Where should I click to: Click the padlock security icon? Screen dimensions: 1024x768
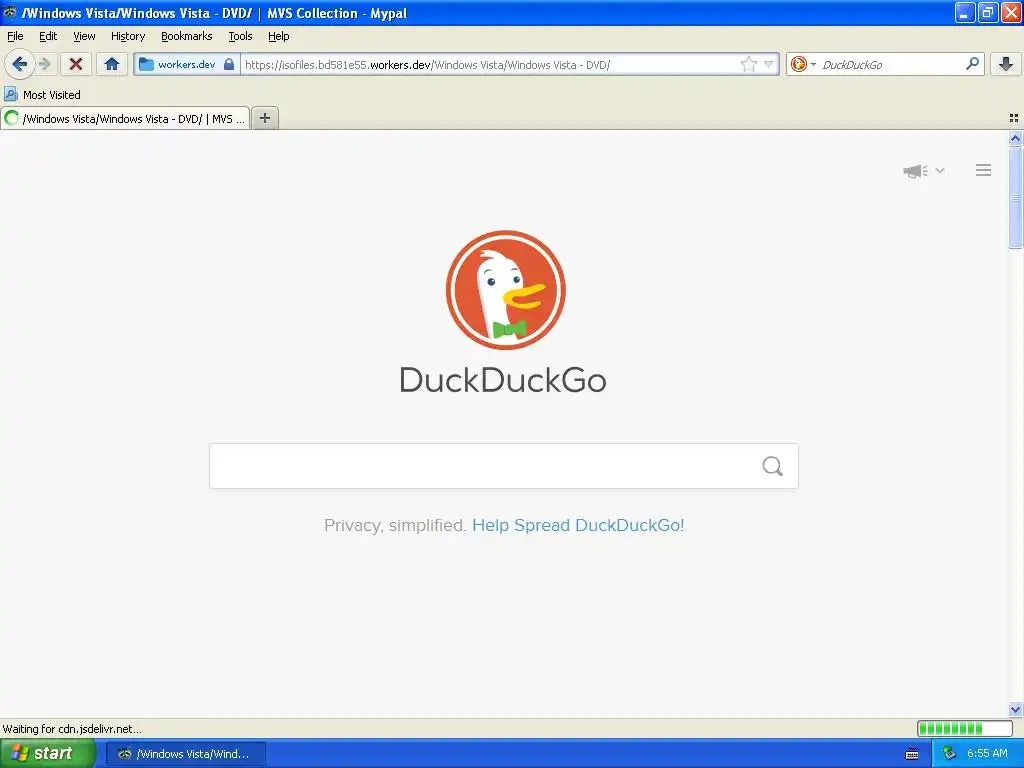click(229, 64)
